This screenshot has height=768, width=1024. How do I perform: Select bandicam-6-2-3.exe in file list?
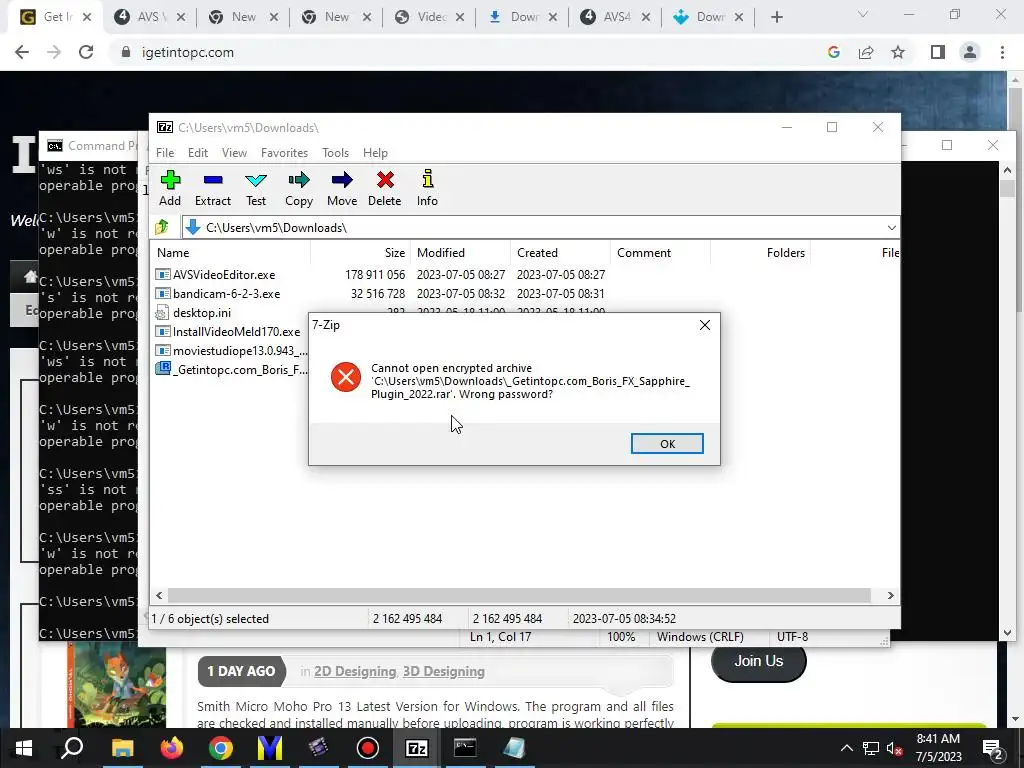tap(226, 294)
